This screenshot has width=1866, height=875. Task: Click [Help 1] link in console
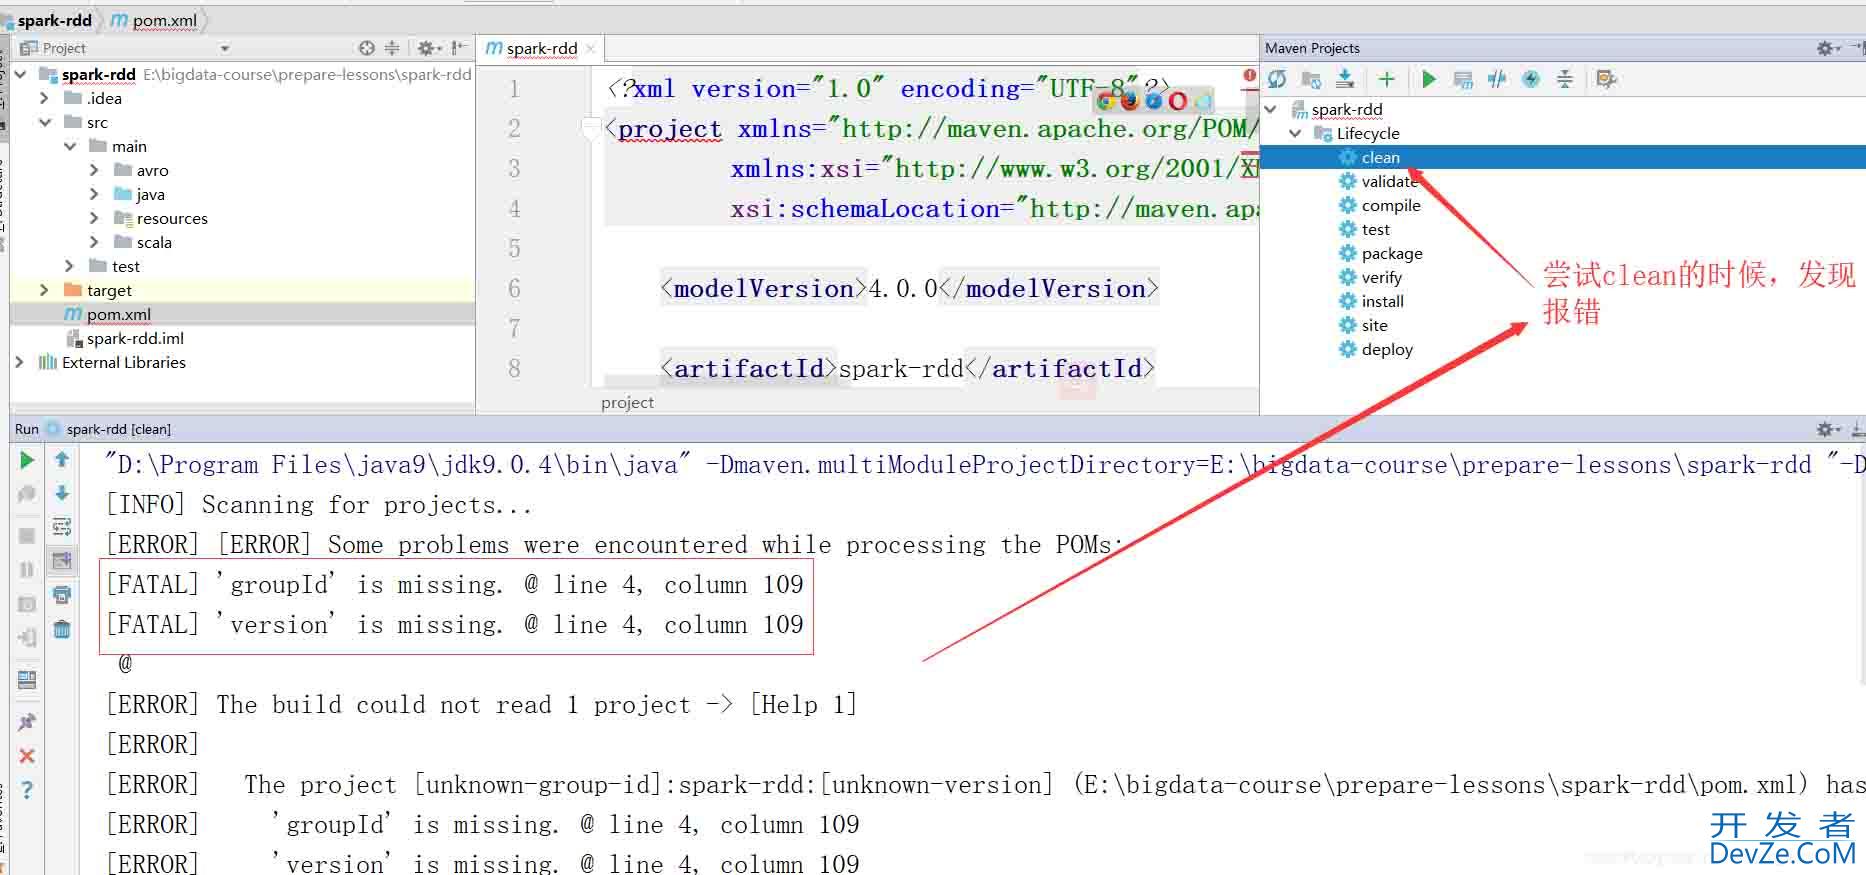click(x=803, y=705)
